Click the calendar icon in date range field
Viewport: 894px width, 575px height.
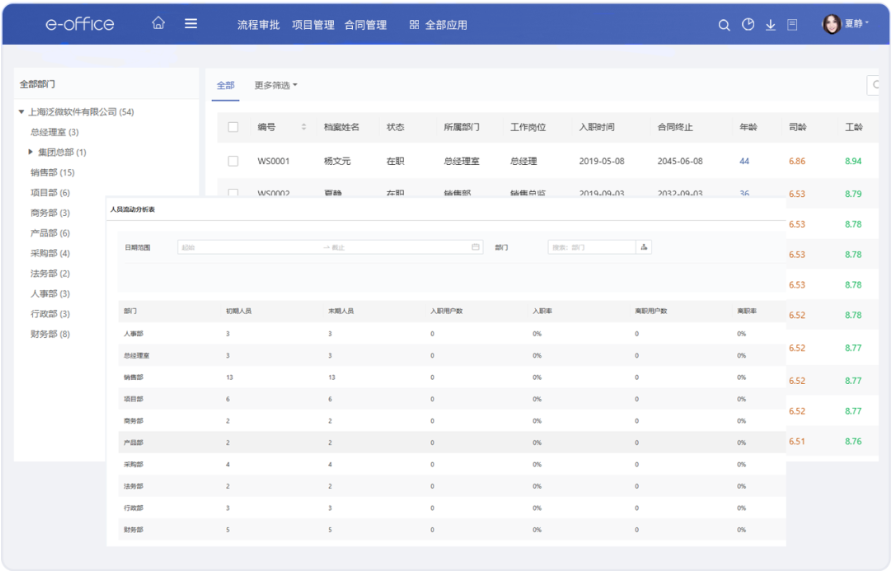pos(476,247)
